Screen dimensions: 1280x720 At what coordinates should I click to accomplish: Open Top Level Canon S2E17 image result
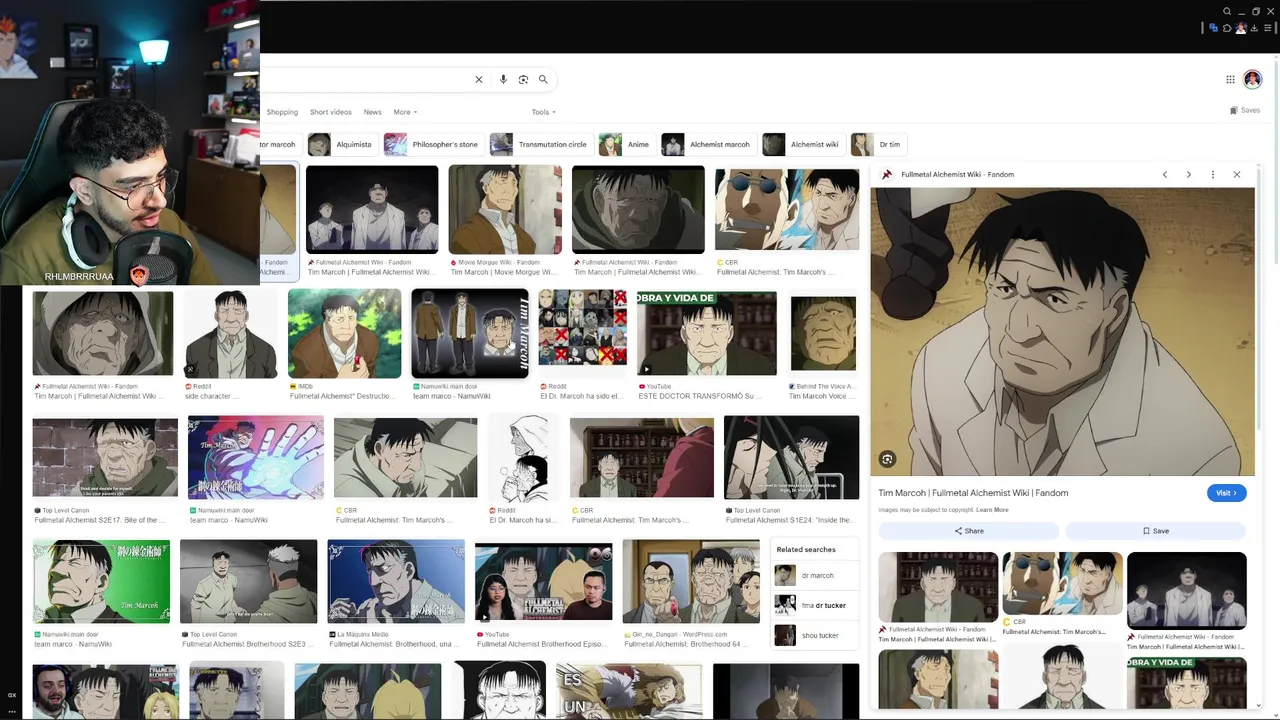[x=105, y=457]
